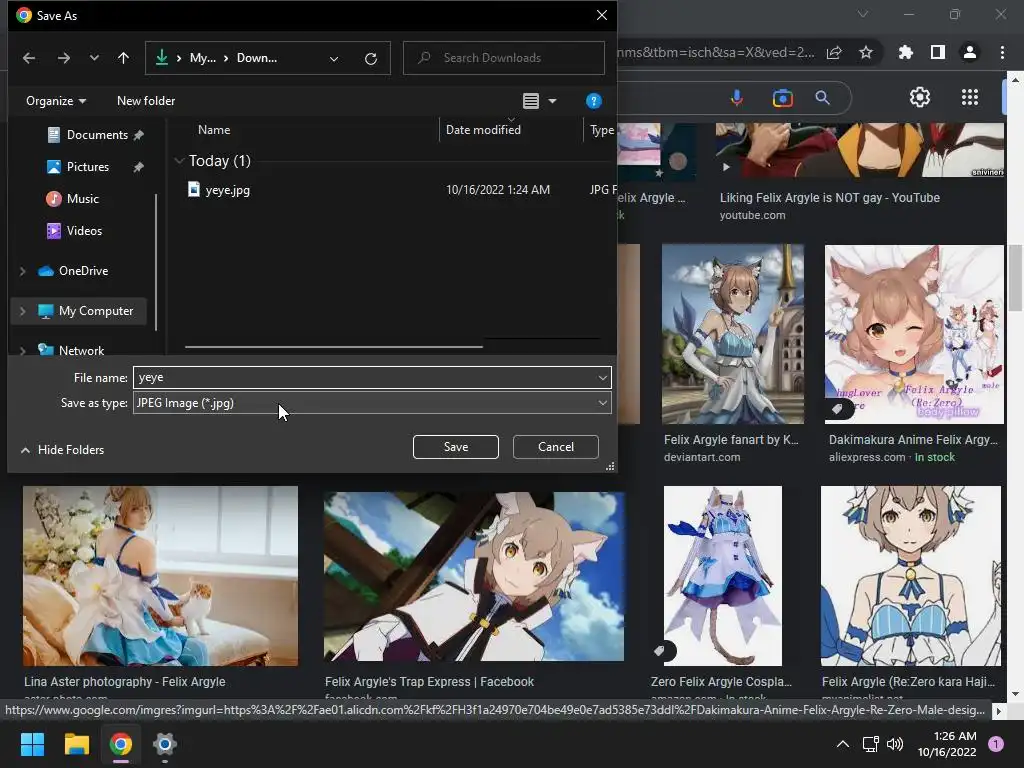
Task: Select Videos in navigation pane
Action: click(x=84, y=231)
